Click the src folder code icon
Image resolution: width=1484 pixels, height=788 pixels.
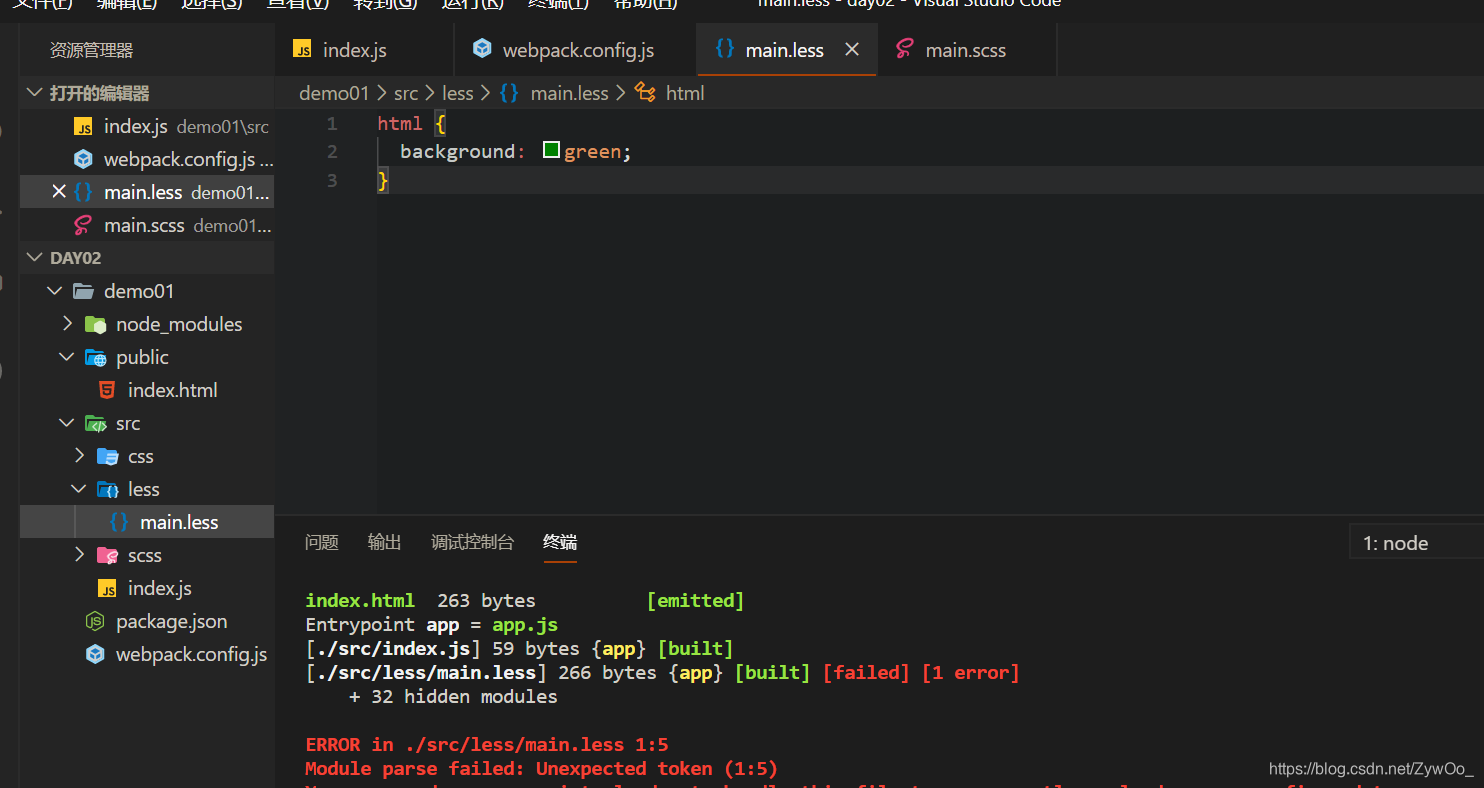pyautogui.click(x=95, y=423)
